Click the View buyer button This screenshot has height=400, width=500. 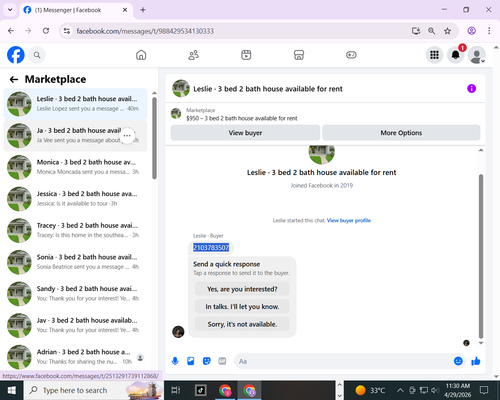[245, 133]
